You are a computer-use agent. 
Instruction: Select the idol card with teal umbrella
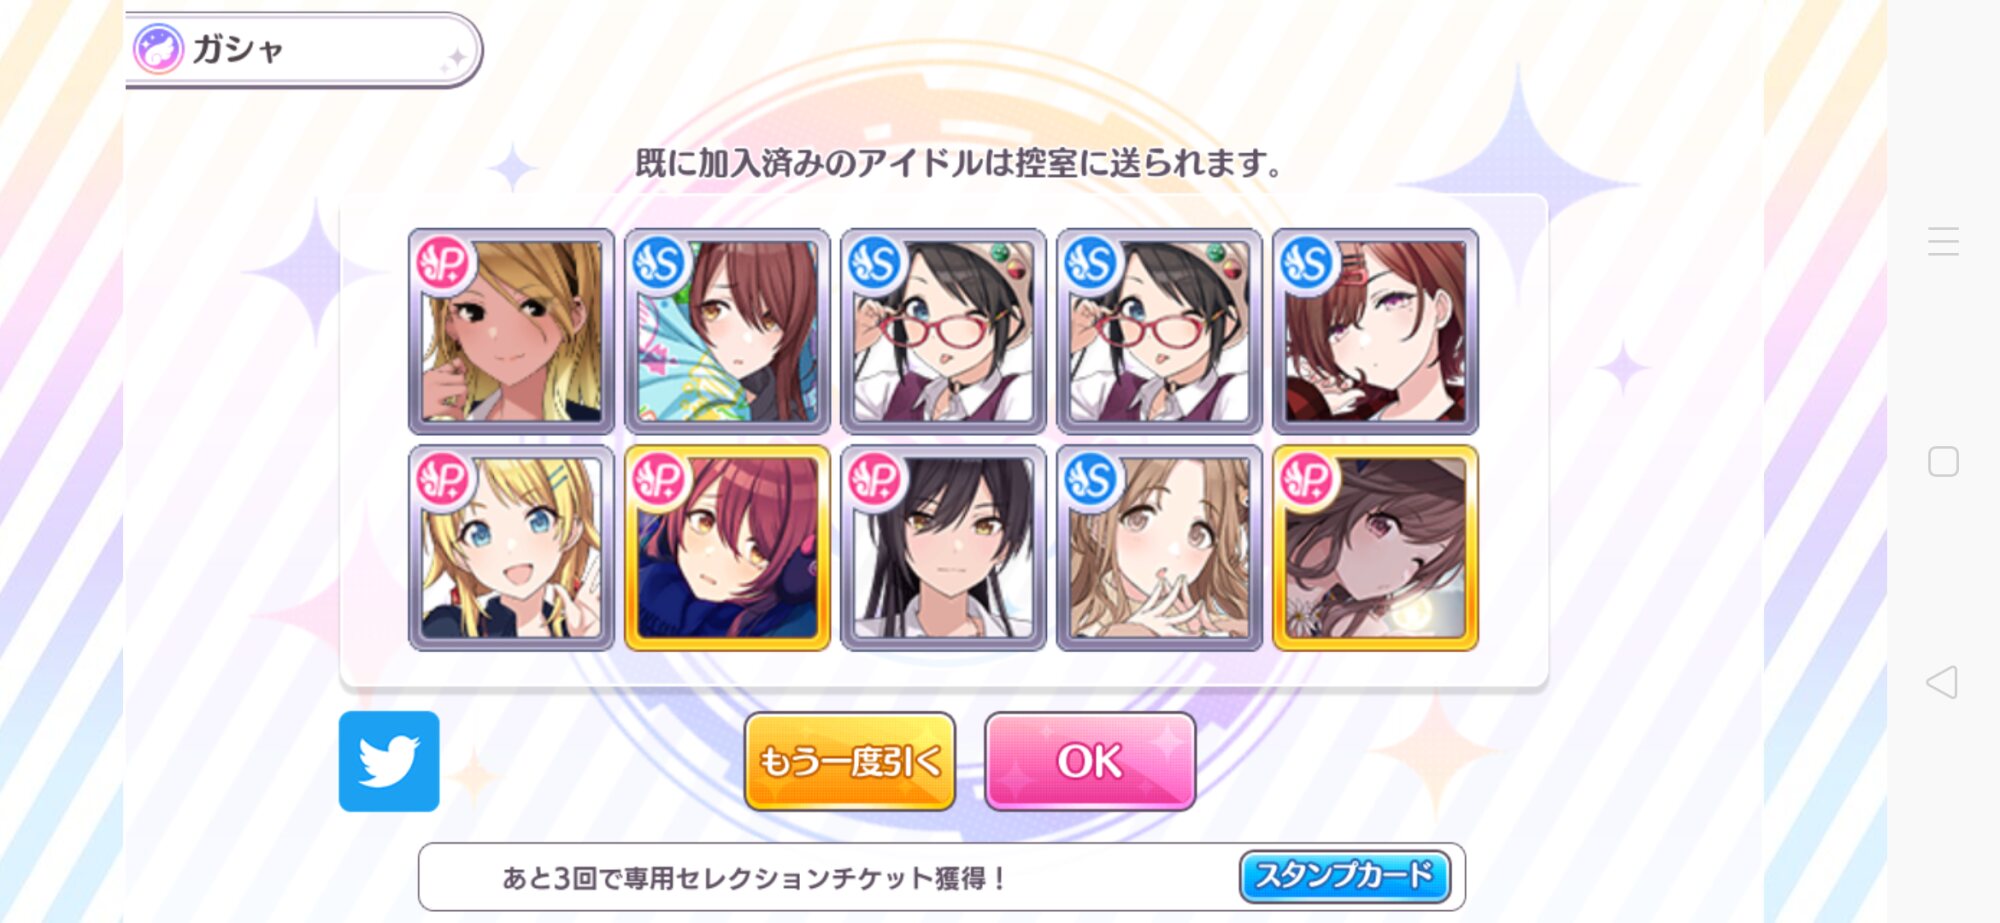[727, 331]
